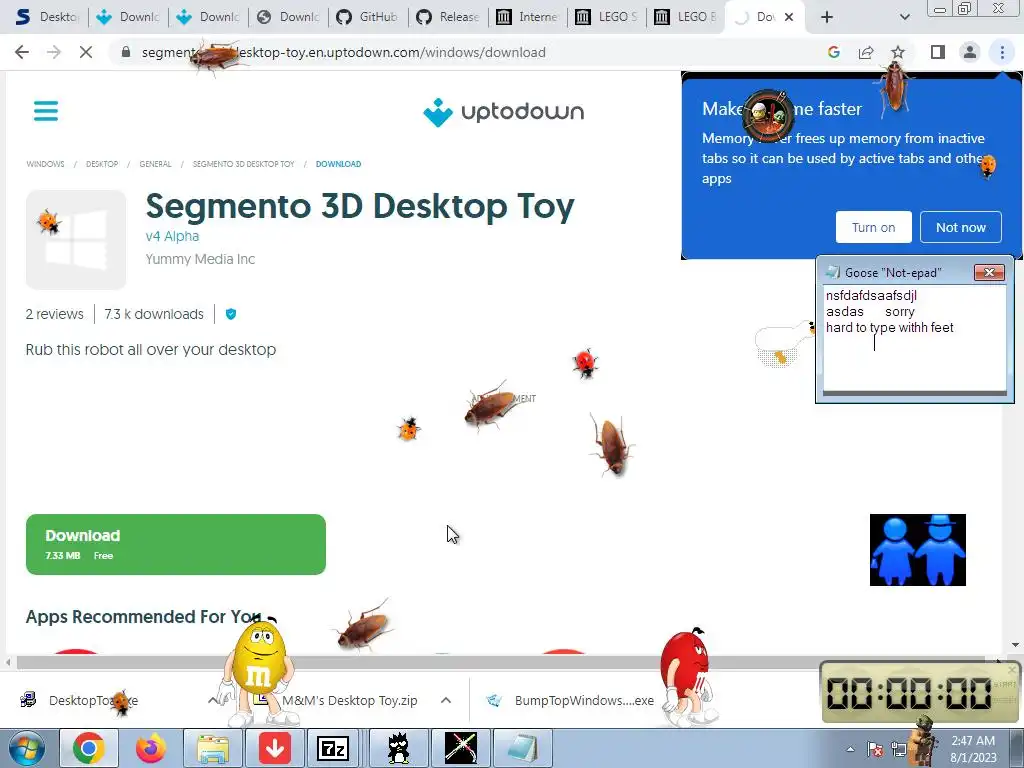
Task: Open the uptodown hamburger menu
Action: click(x=46, y=111)
